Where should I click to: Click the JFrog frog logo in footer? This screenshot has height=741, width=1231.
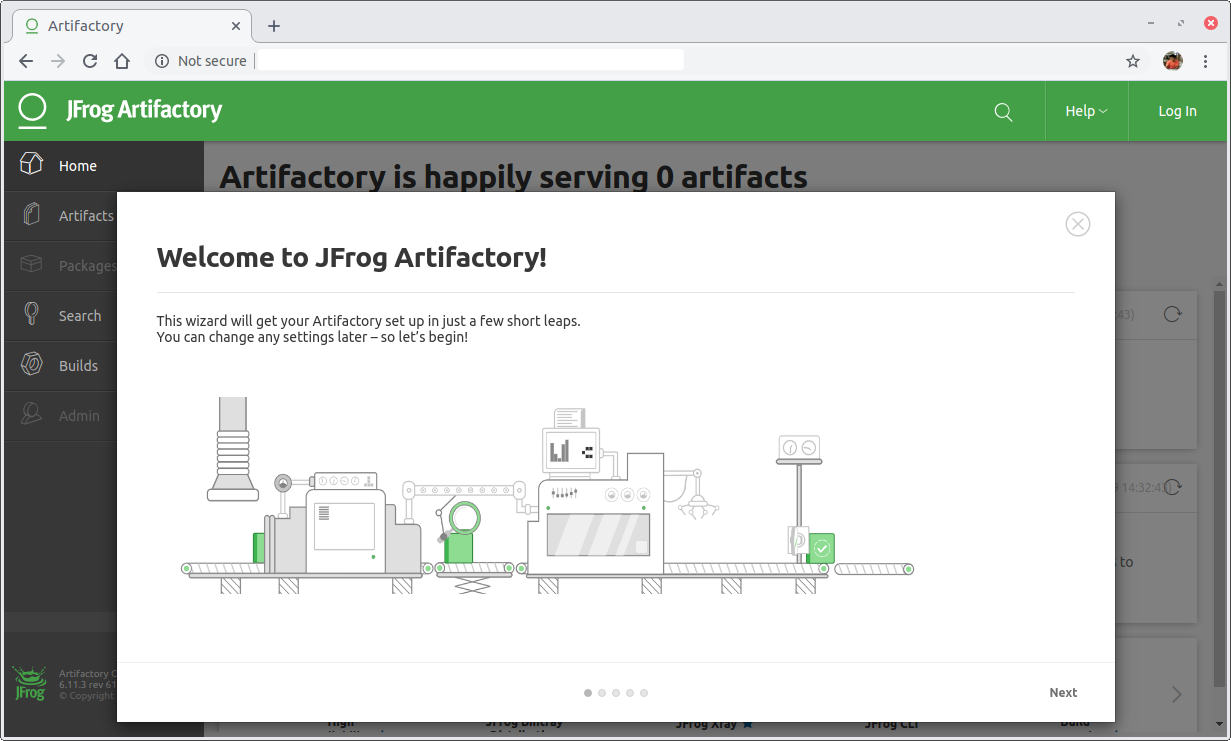[29, 683]
